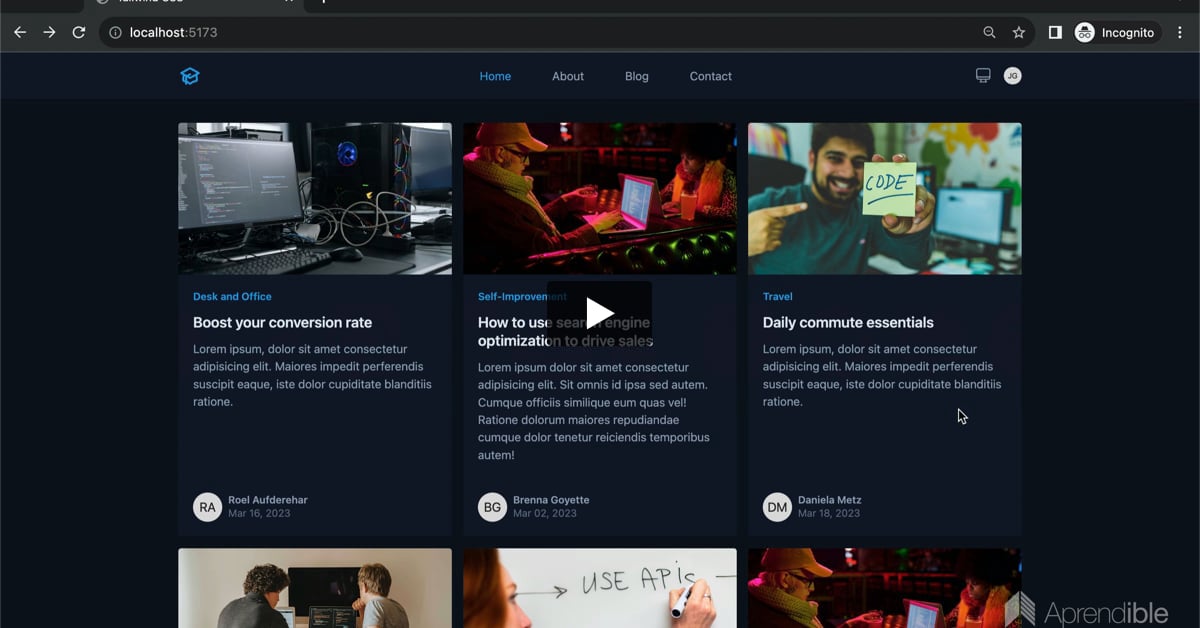Open the About nav link

tap(568, 76)
